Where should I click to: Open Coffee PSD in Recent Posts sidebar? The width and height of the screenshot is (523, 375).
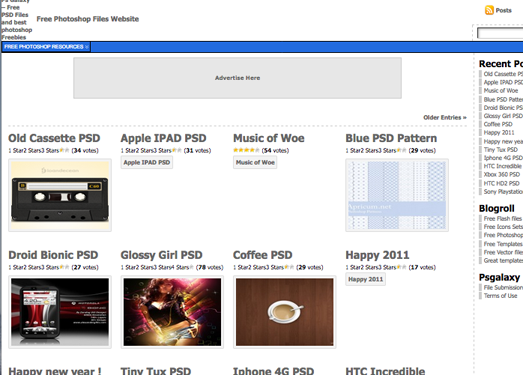click(498, 124)
